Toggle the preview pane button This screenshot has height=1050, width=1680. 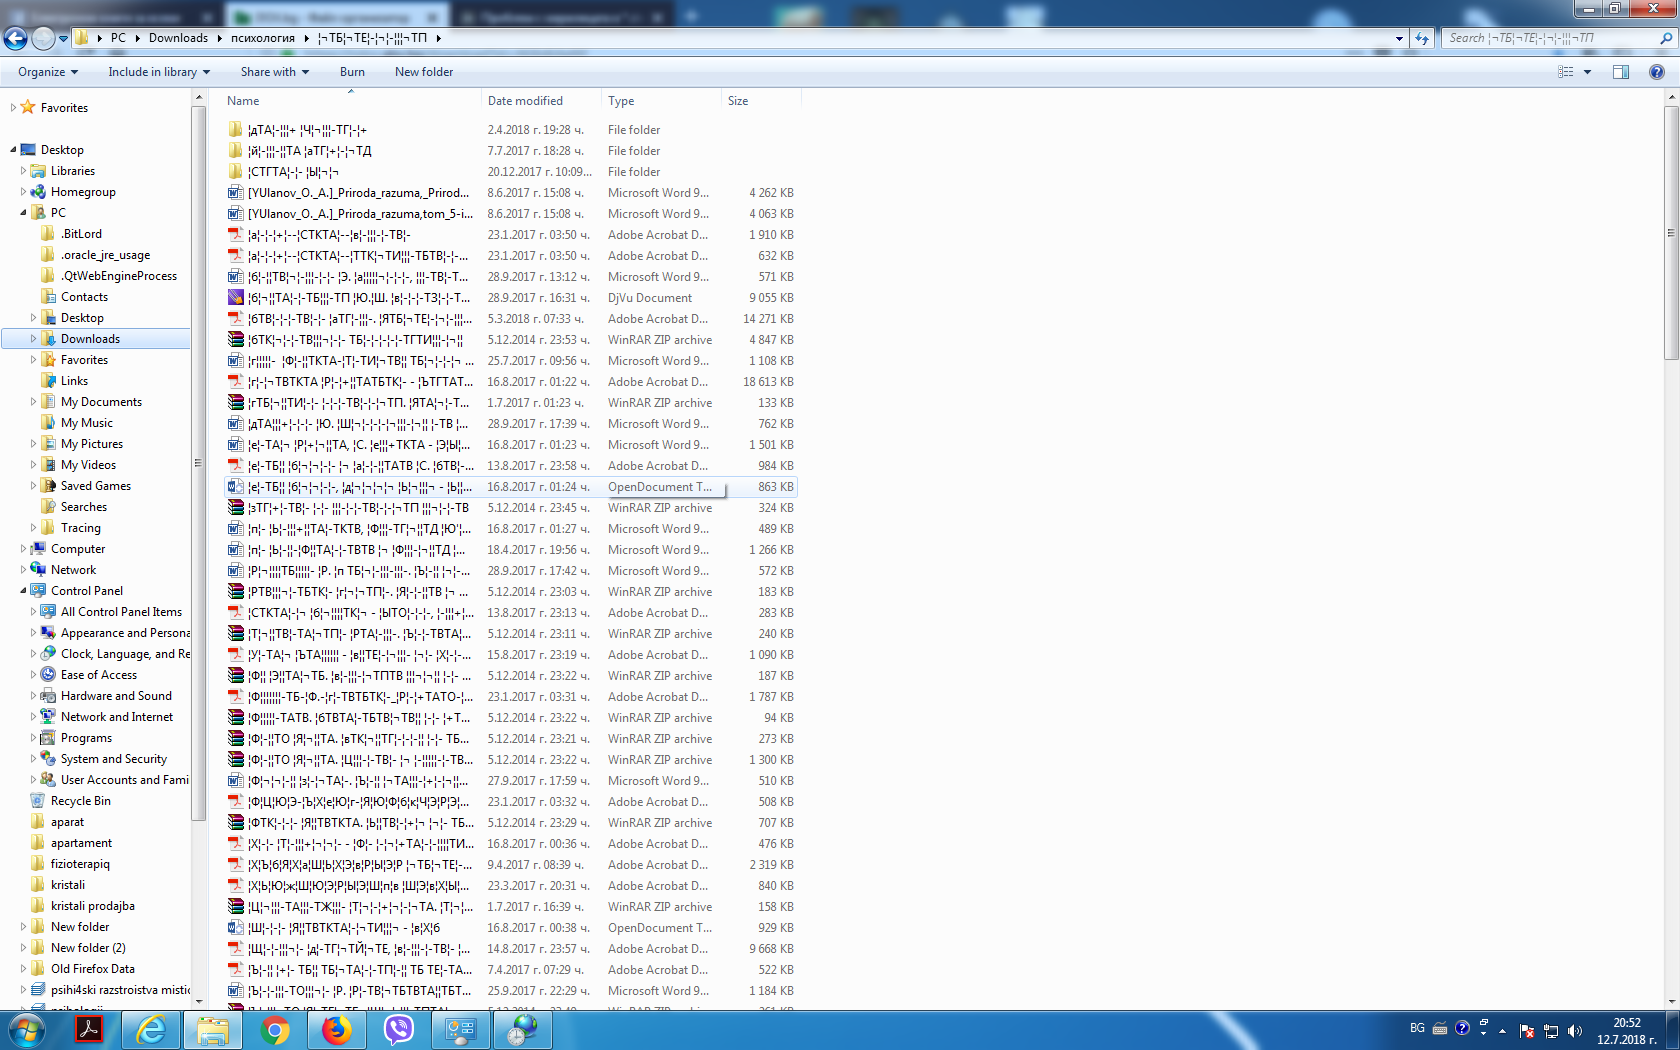click(x=1620, y=72)
